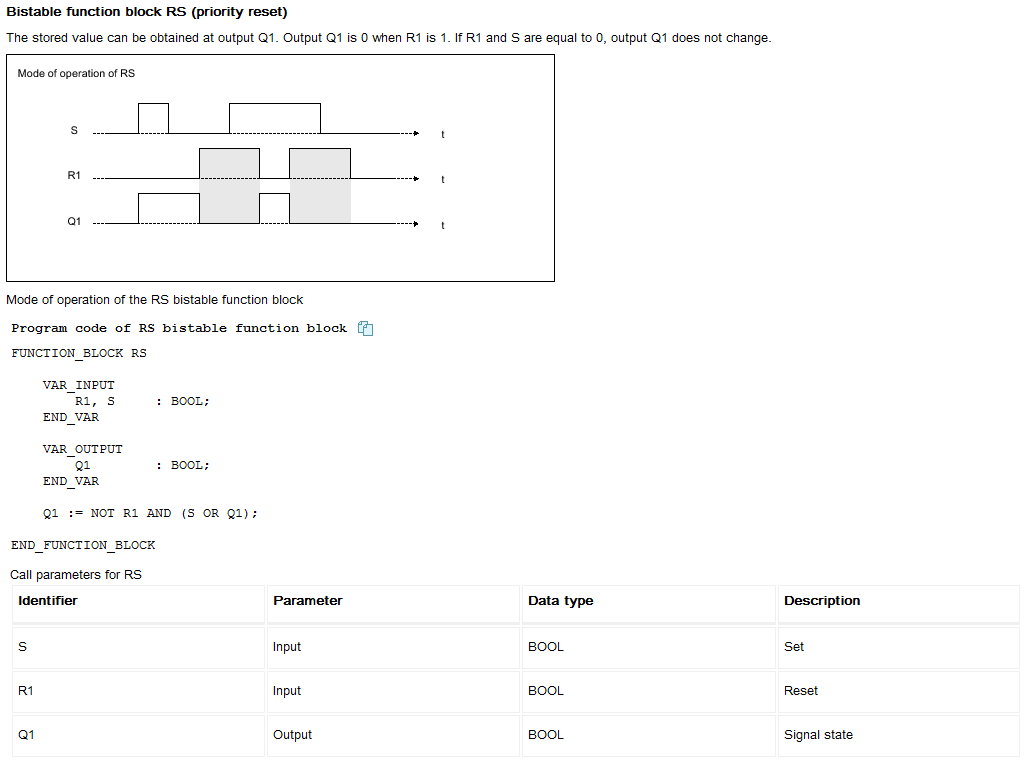Image resolution: width=1024 pixels, height=761 pixels.
Task: Click the "Q1 := NOT R1 AND (S OR Q1);" statement
Action: [x=150, y=513]
